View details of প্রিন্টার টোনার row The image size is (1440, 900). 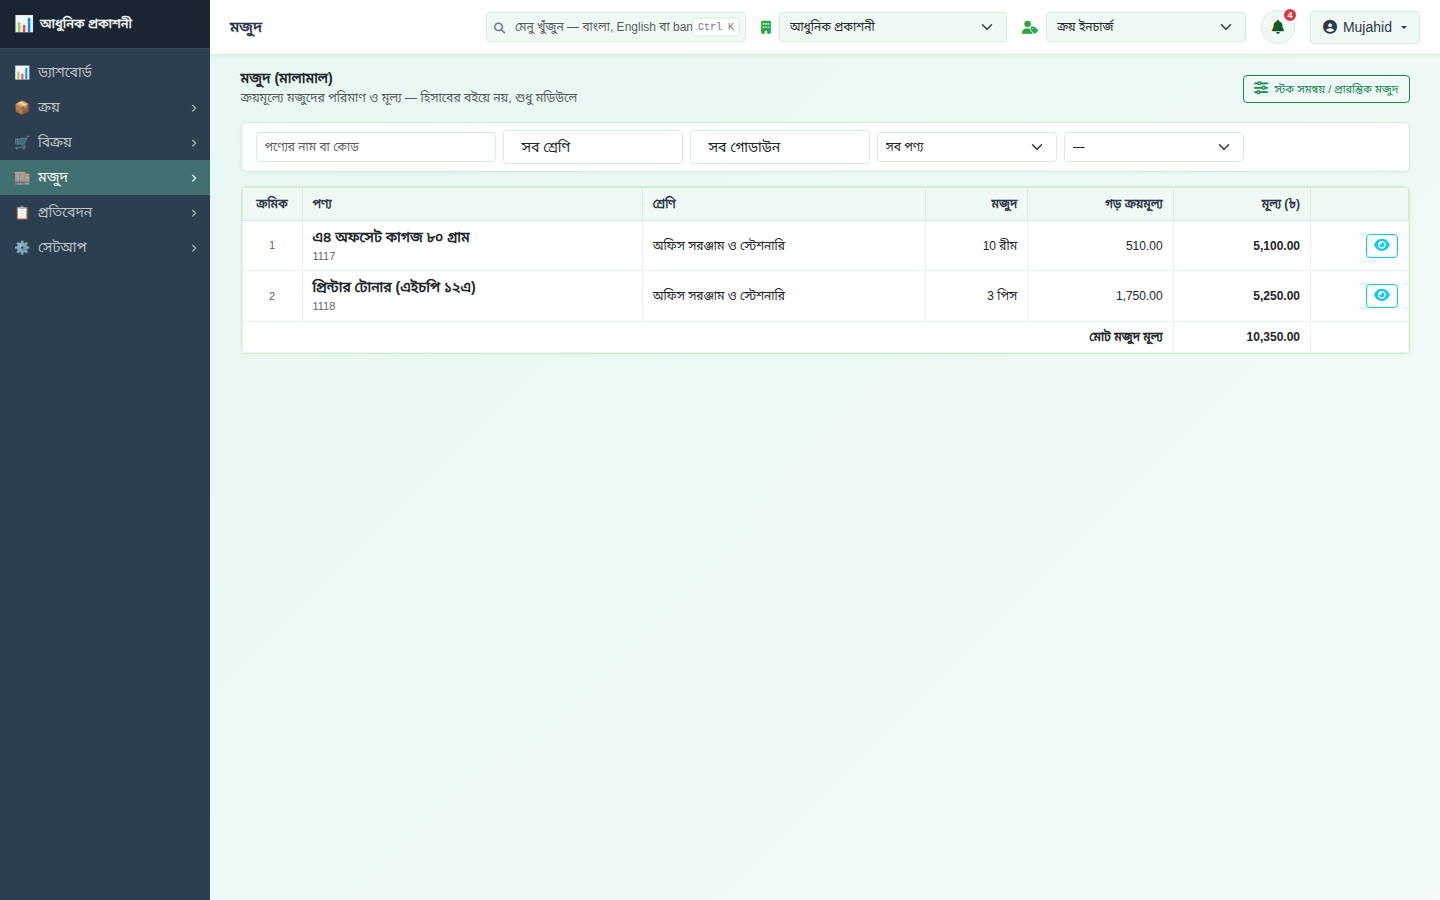pos(1381,295)
